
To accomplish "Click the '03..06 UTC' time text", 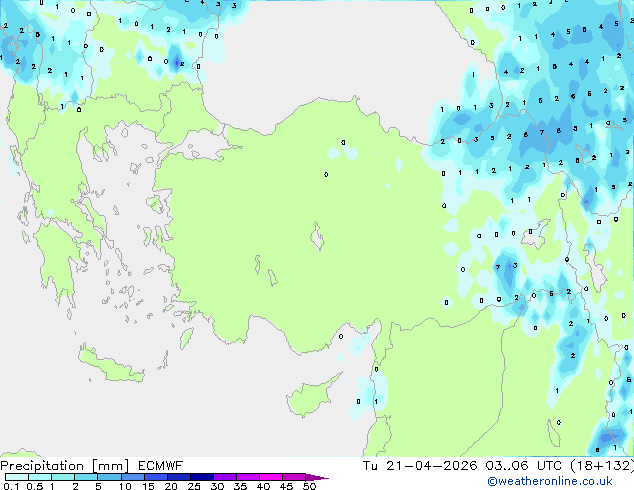I will coord(524,466).
